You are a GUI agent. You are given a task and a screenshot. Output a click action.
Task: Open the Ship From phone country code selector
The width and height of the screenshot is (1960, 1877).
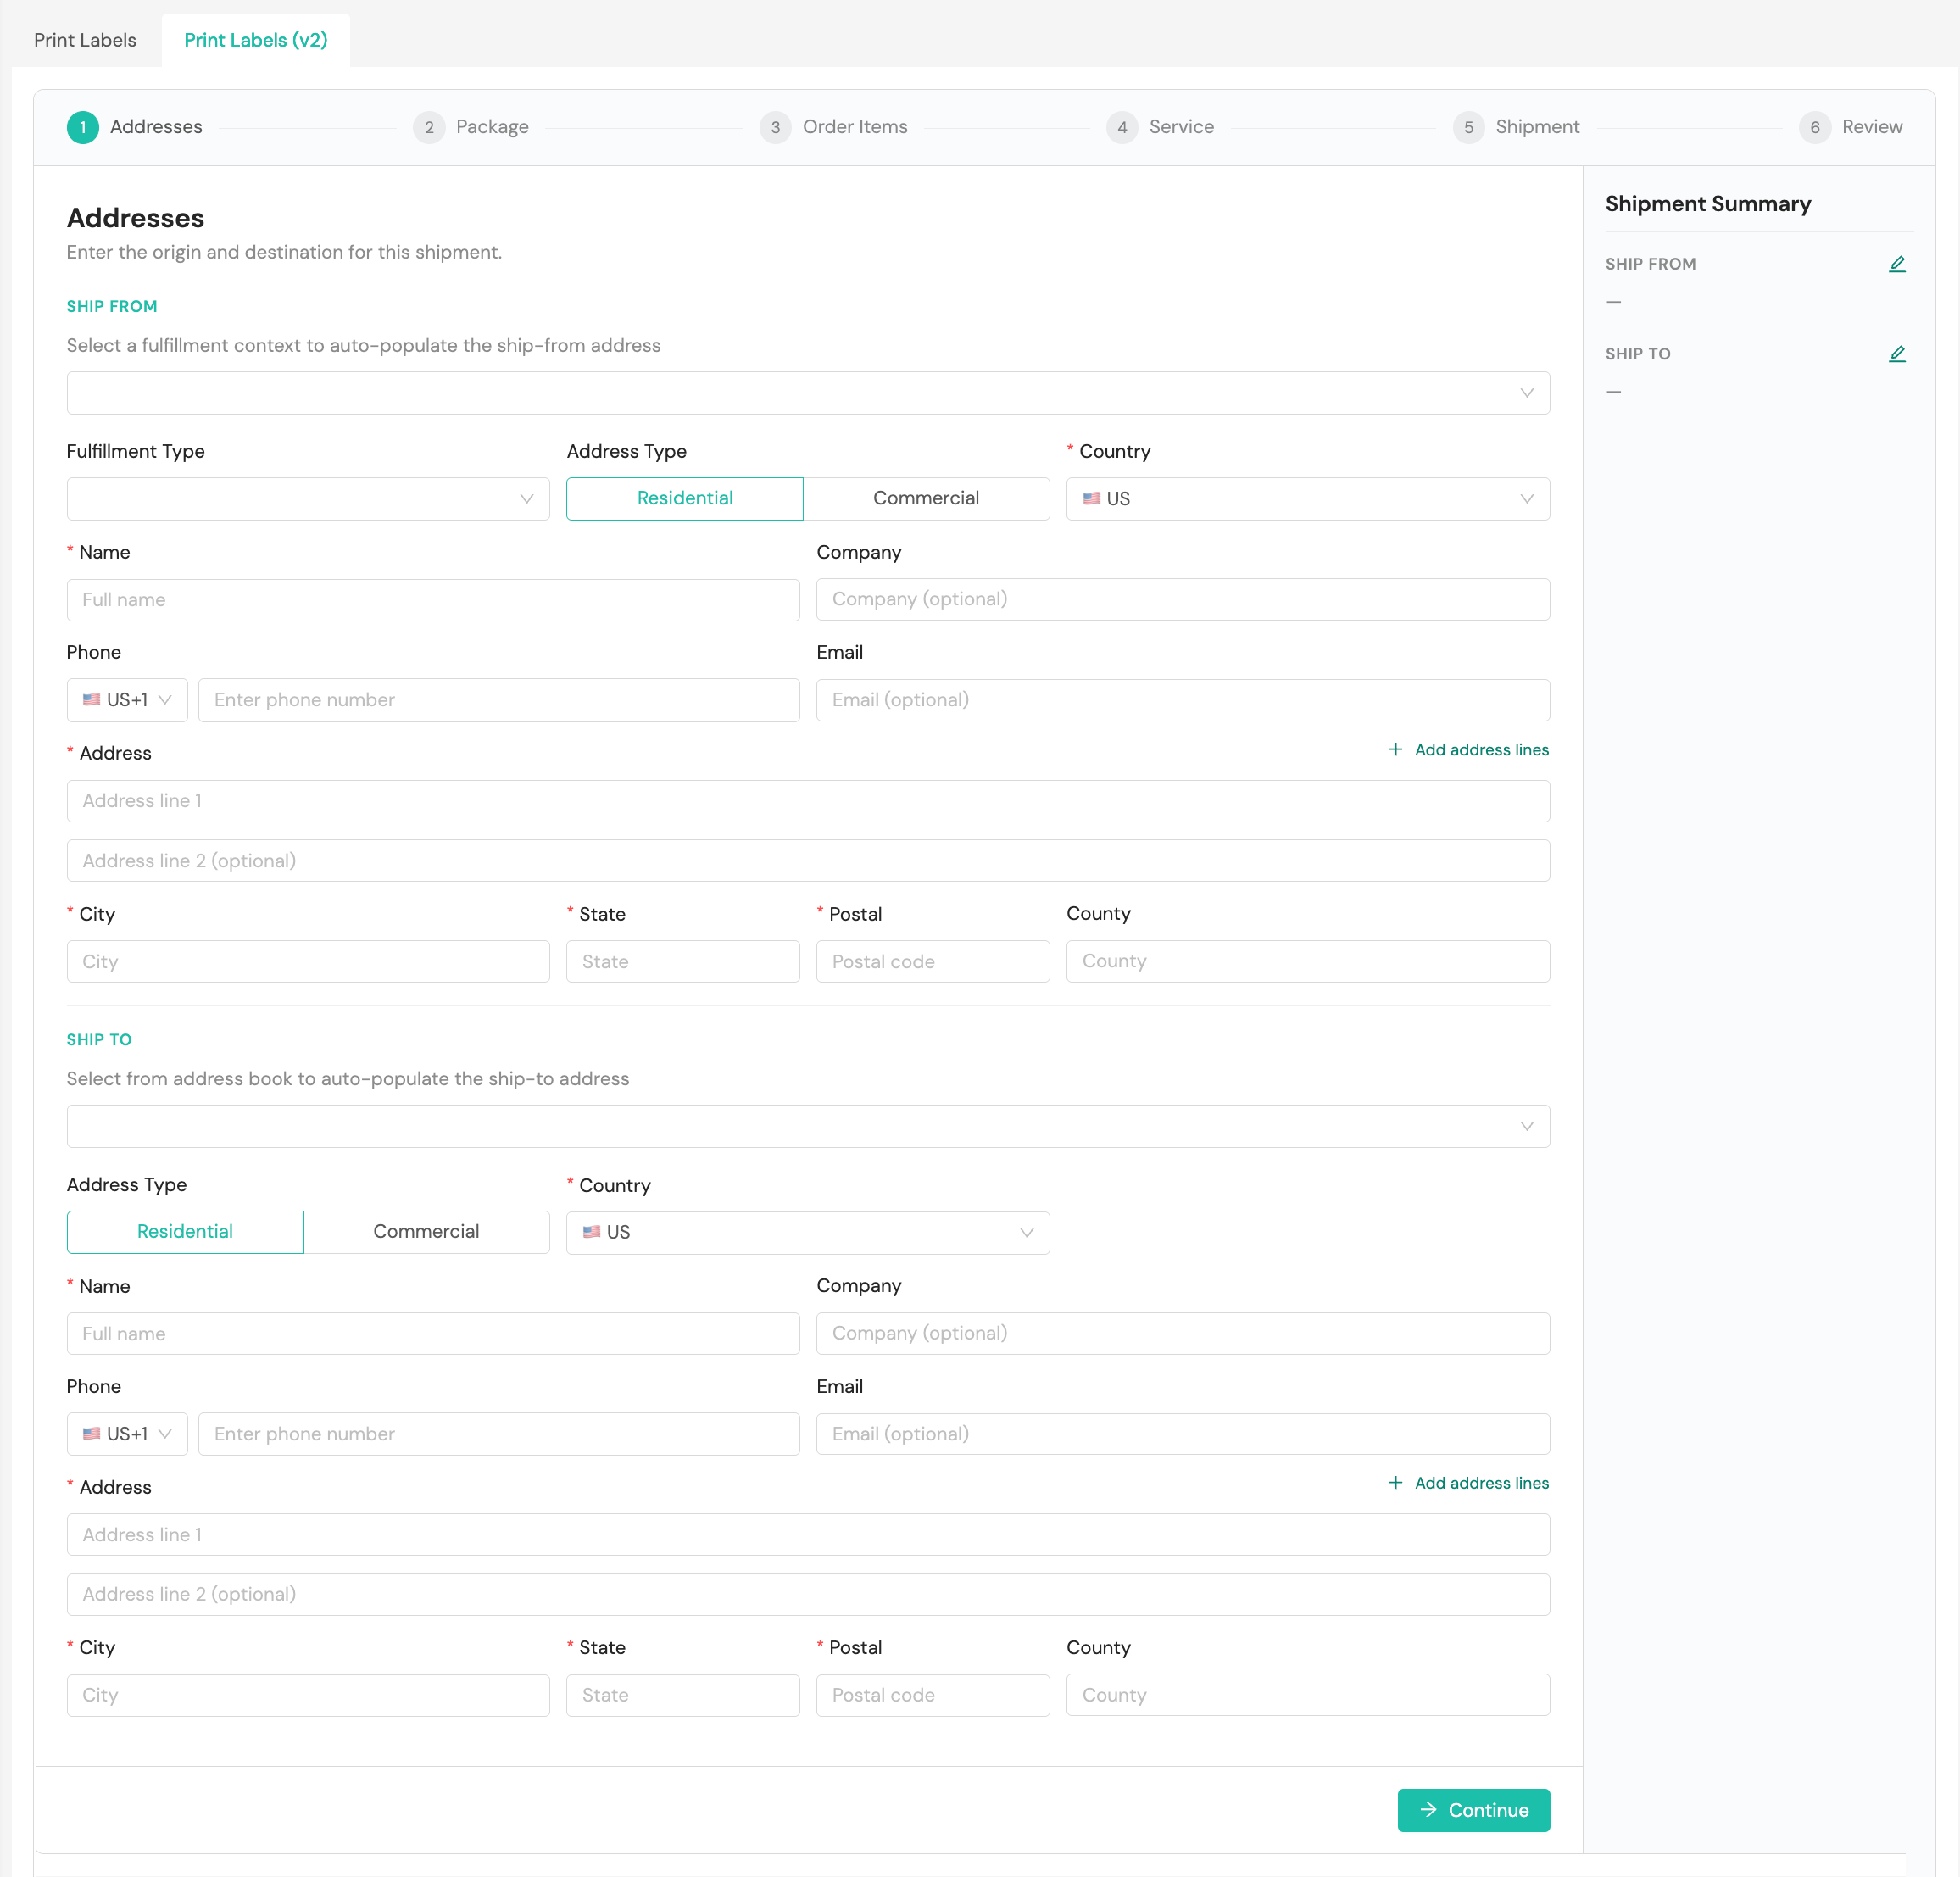(127, 700)
